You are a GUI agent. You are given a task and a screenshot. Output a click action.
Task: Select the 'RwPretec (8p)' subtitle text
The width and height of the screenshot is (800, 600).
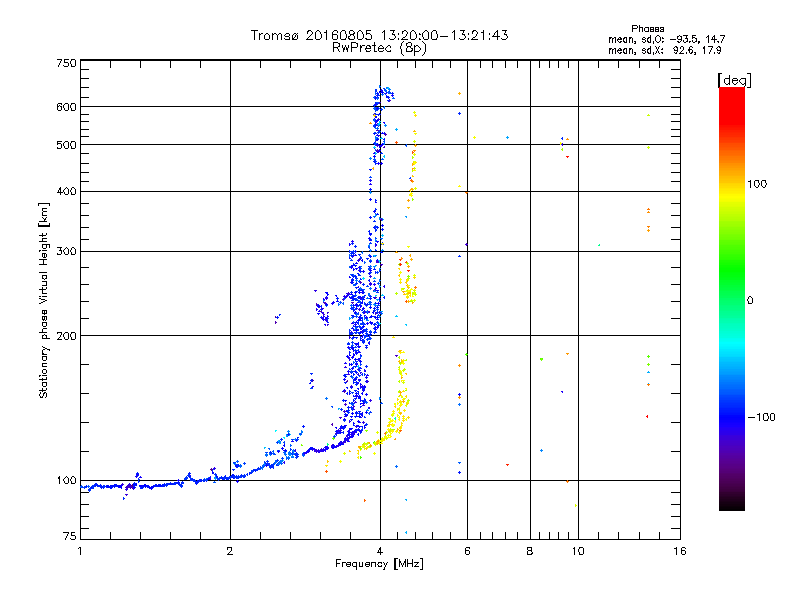point(379,48)
